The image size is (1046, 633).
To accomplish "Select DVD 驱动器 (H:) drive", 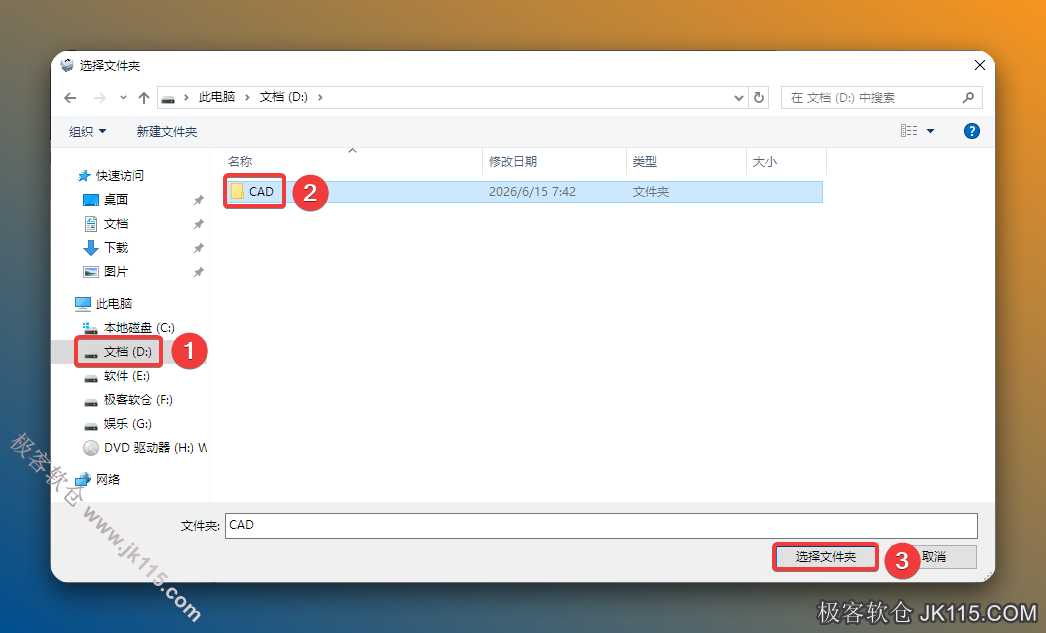I will pyautogui.click(x=155, y=448).
